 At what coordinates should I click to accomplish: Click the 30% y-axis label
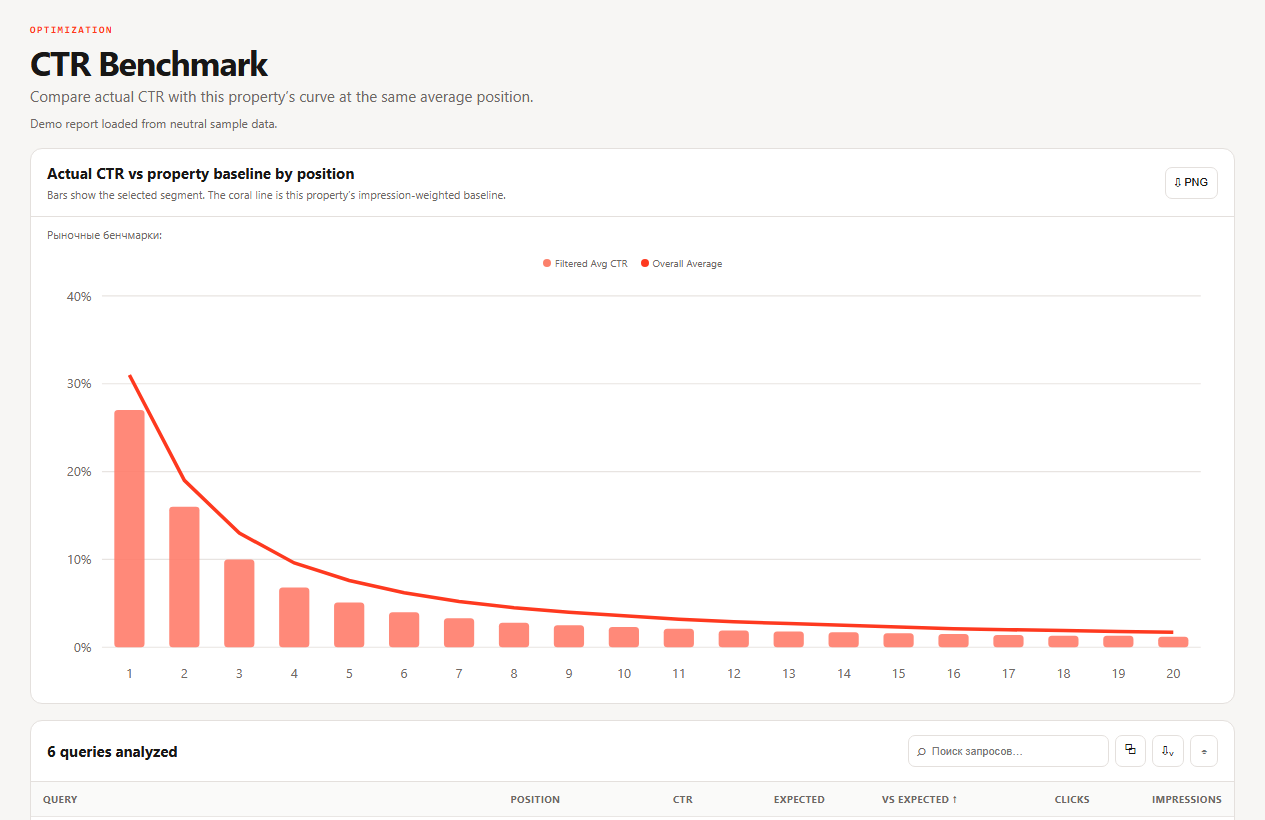(x=79, y=384)
